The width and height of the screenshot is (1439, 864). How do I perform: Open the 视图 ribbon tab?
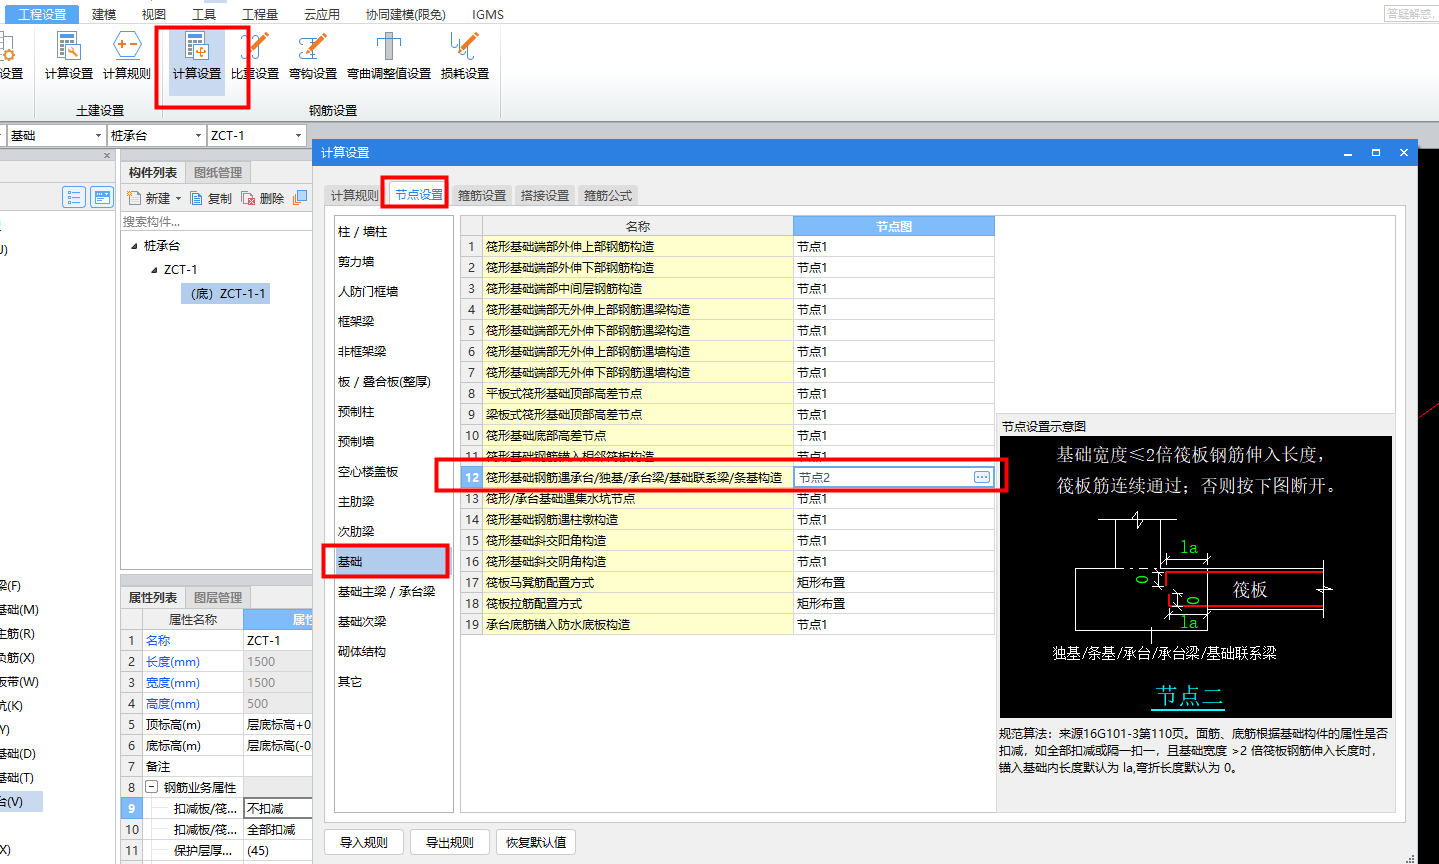coord(154,14)
